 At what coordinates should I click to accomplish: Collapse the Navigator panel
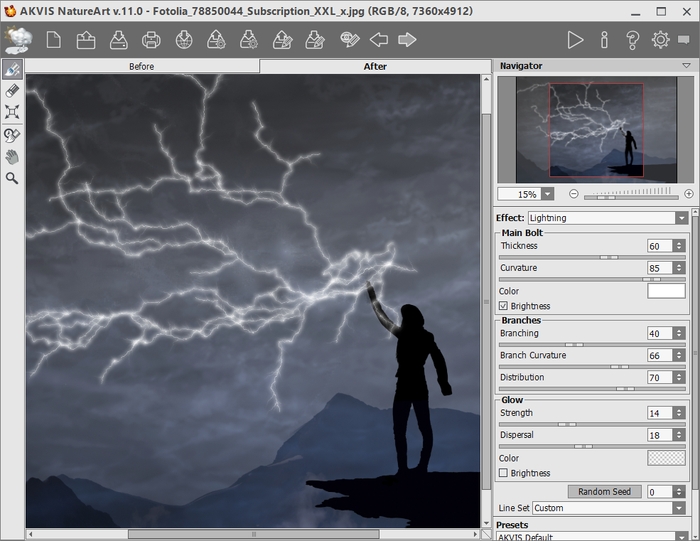coord(687,66)
